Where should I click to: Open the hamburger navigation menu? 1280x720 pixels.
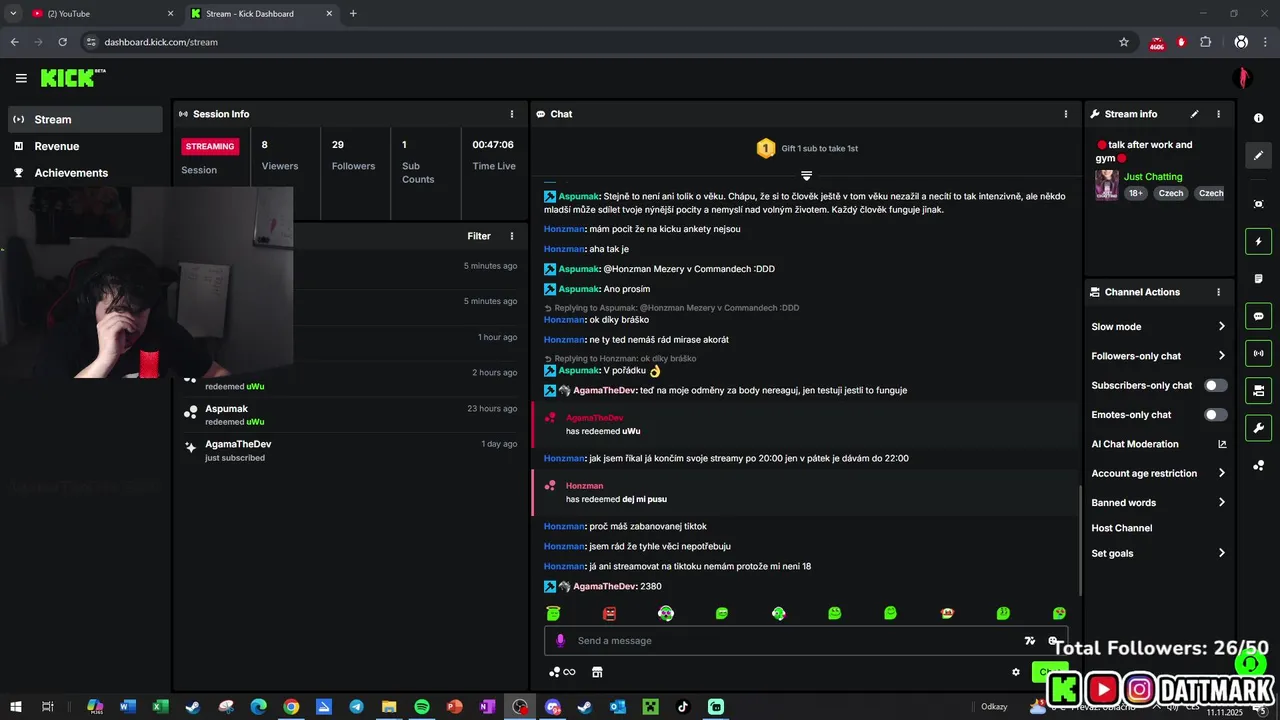click(x=21, y=78)
